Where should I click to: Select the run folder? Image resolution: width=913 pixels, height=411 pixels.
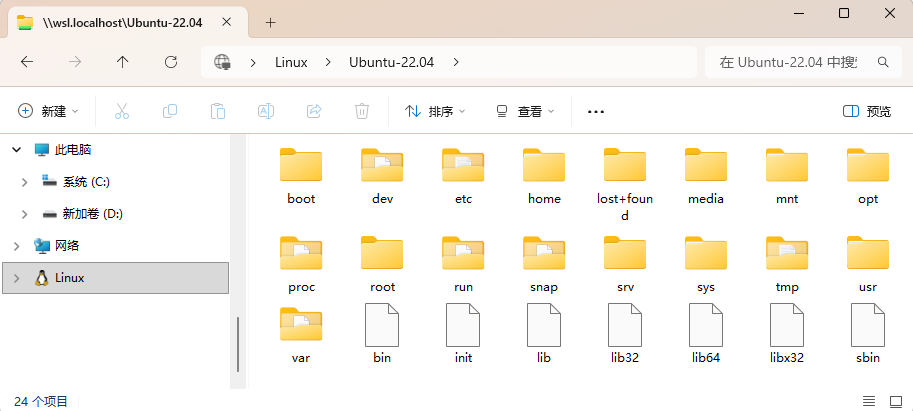point(463,264)
